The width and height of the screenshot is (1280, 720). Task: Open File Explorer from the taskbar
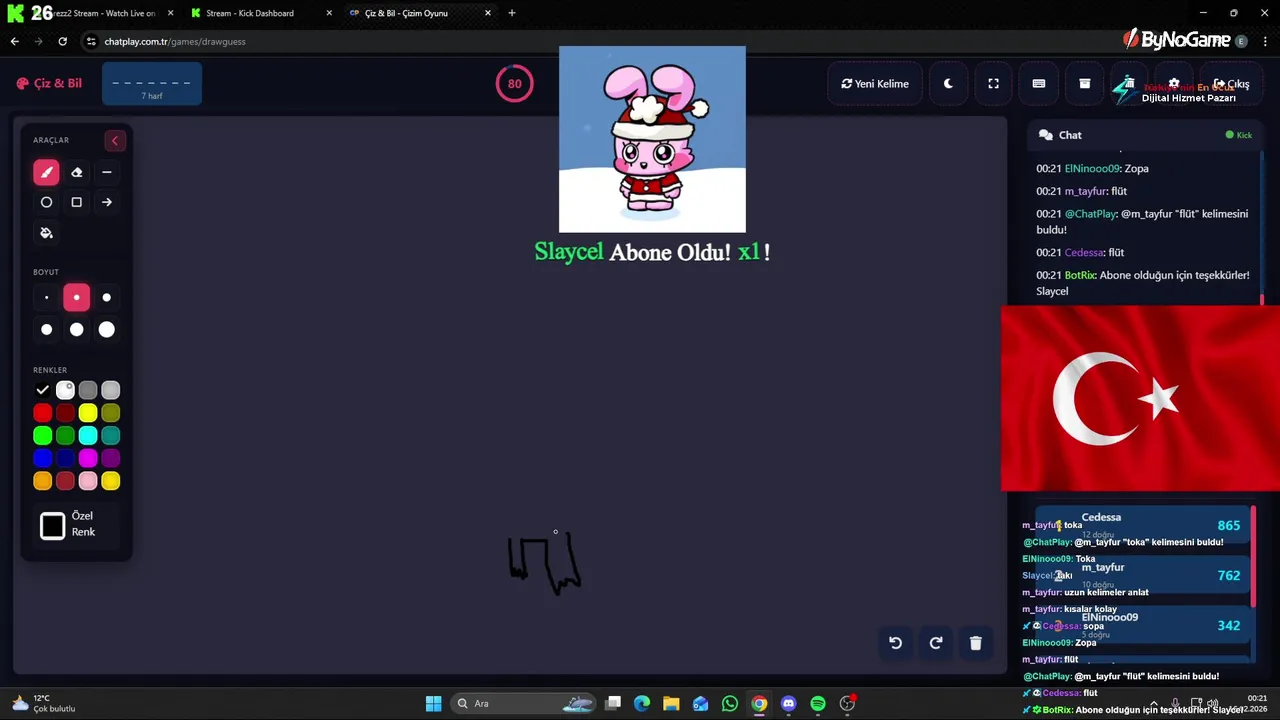tap(671, 703)
